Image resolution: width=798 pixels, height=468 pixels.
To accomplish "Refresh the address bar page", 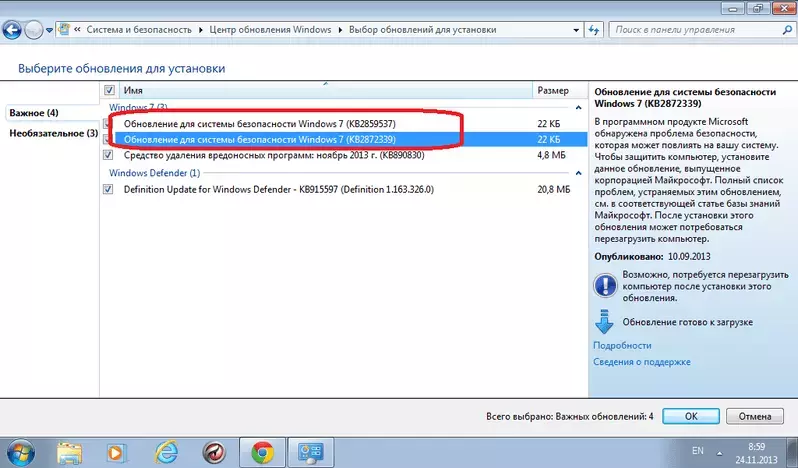I will [x=593, y=30].
